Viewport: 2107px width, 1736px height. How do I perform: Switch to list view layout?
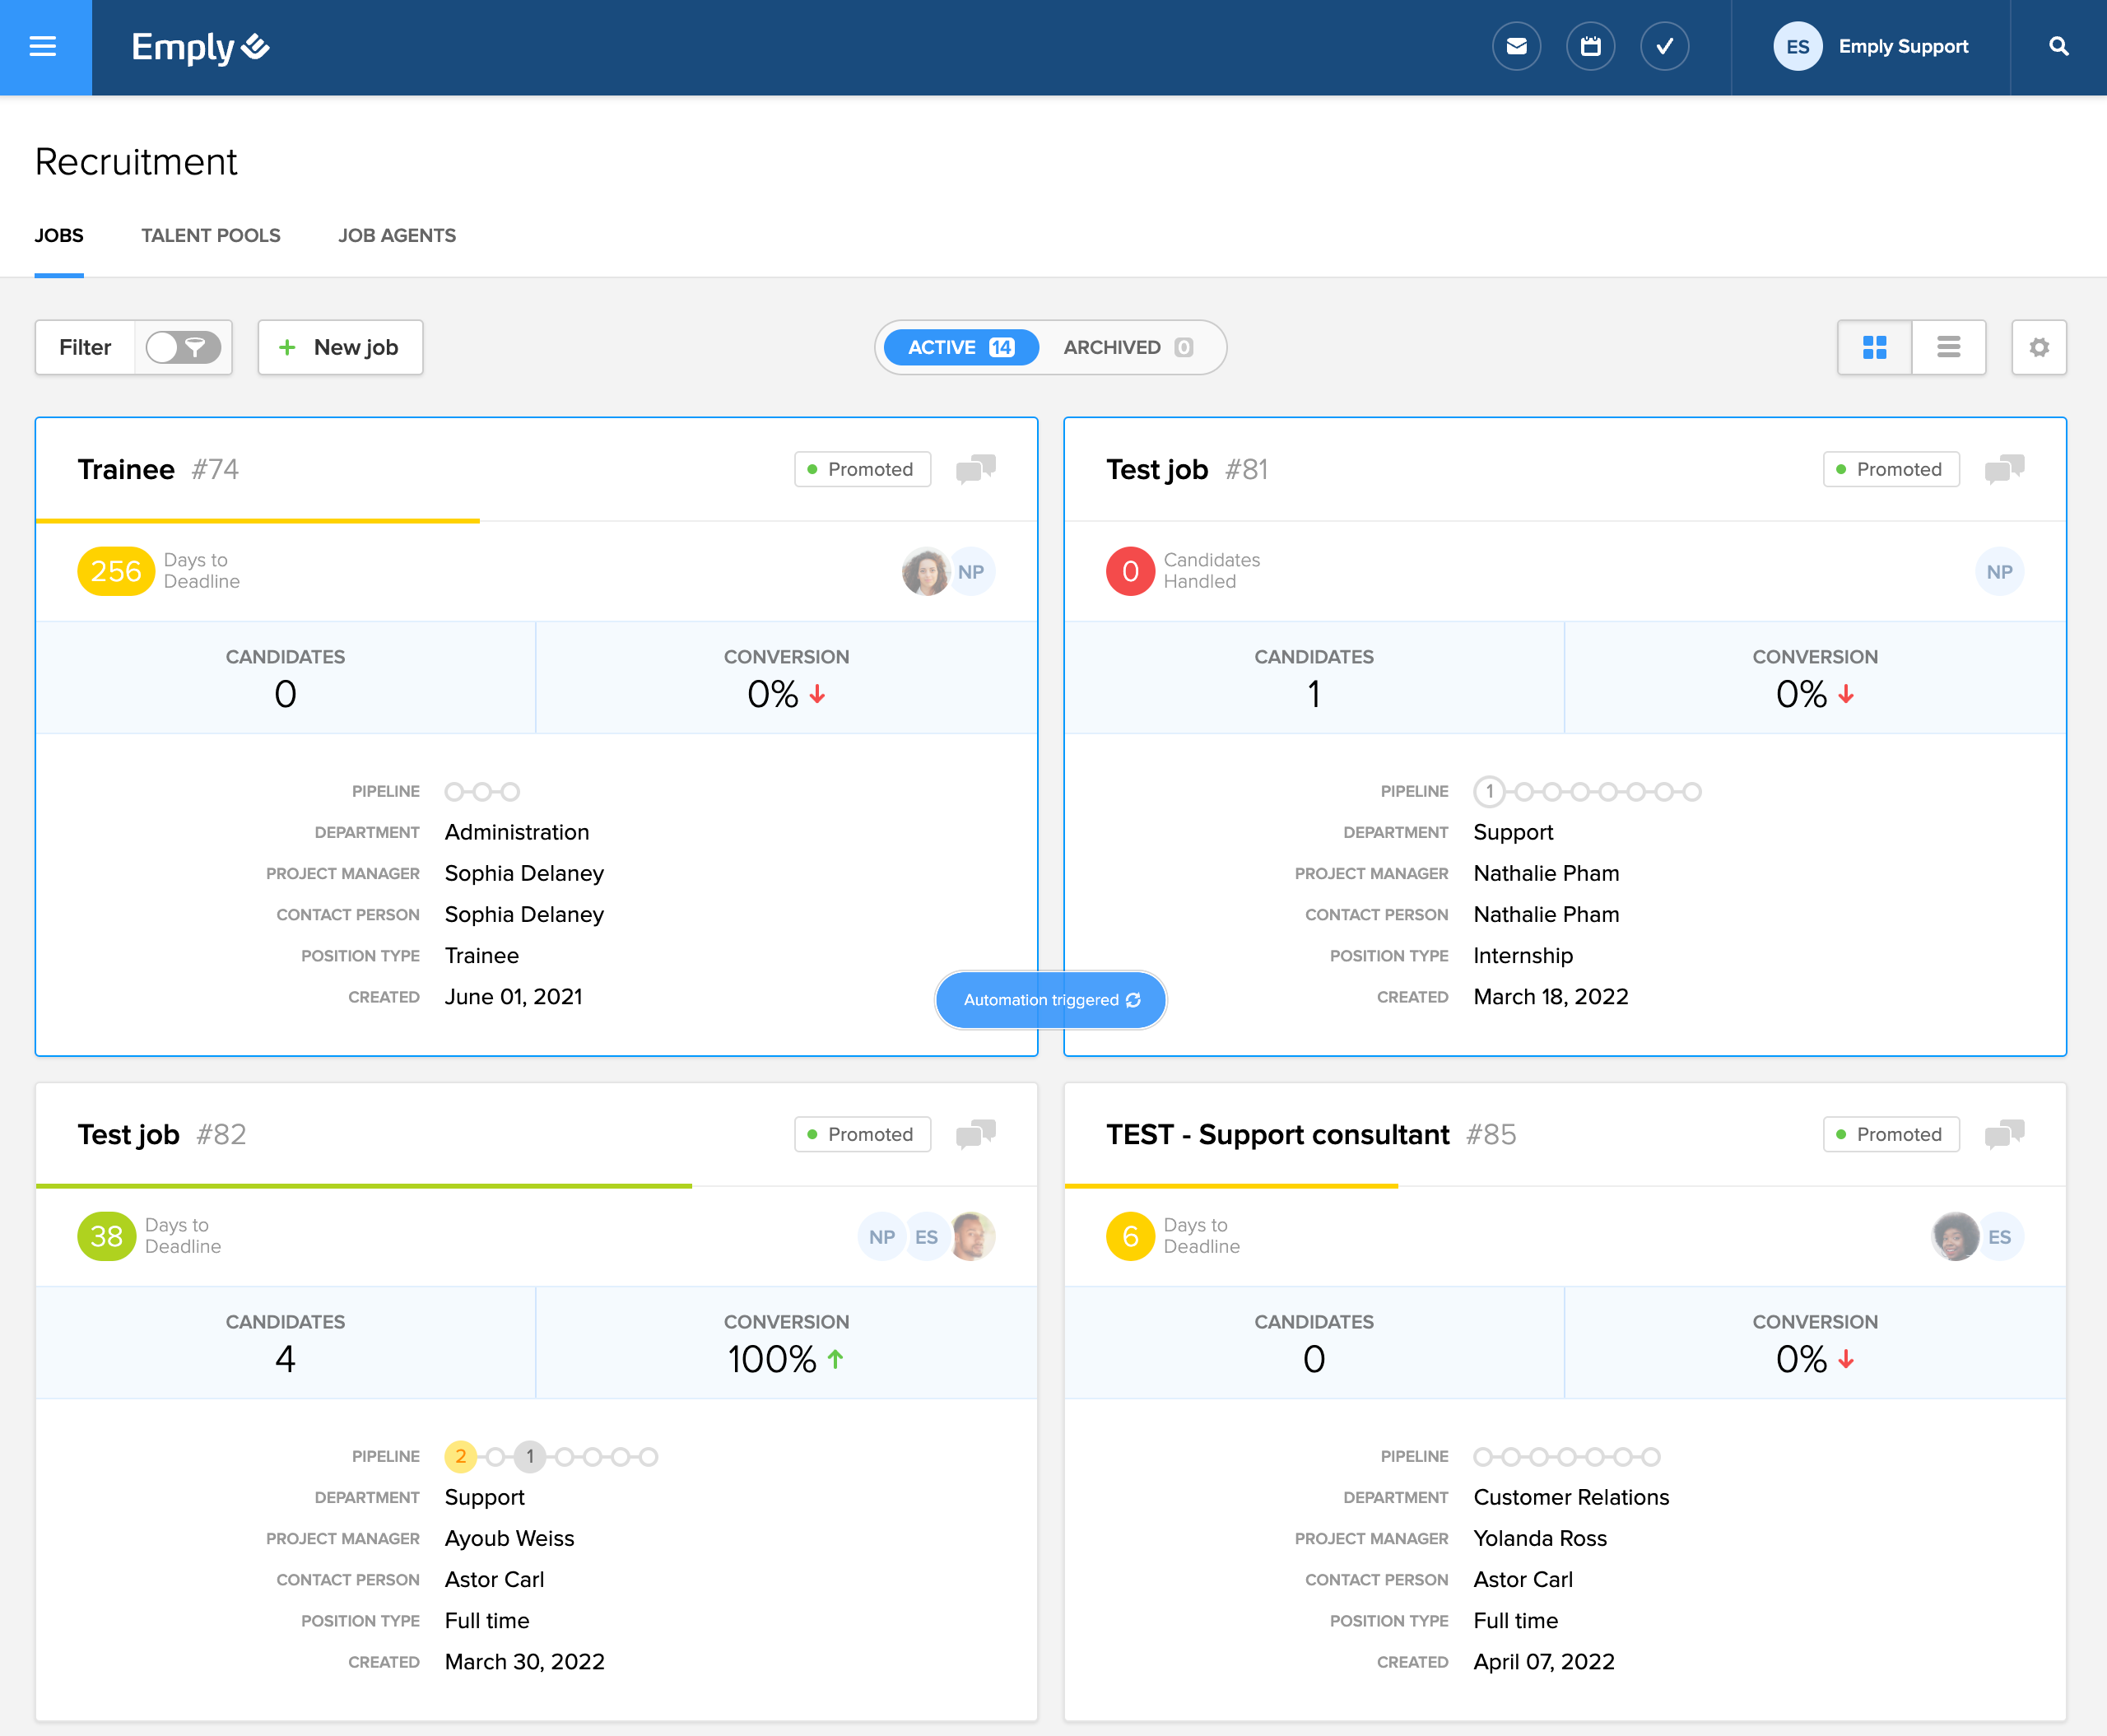pos(1948,347)
